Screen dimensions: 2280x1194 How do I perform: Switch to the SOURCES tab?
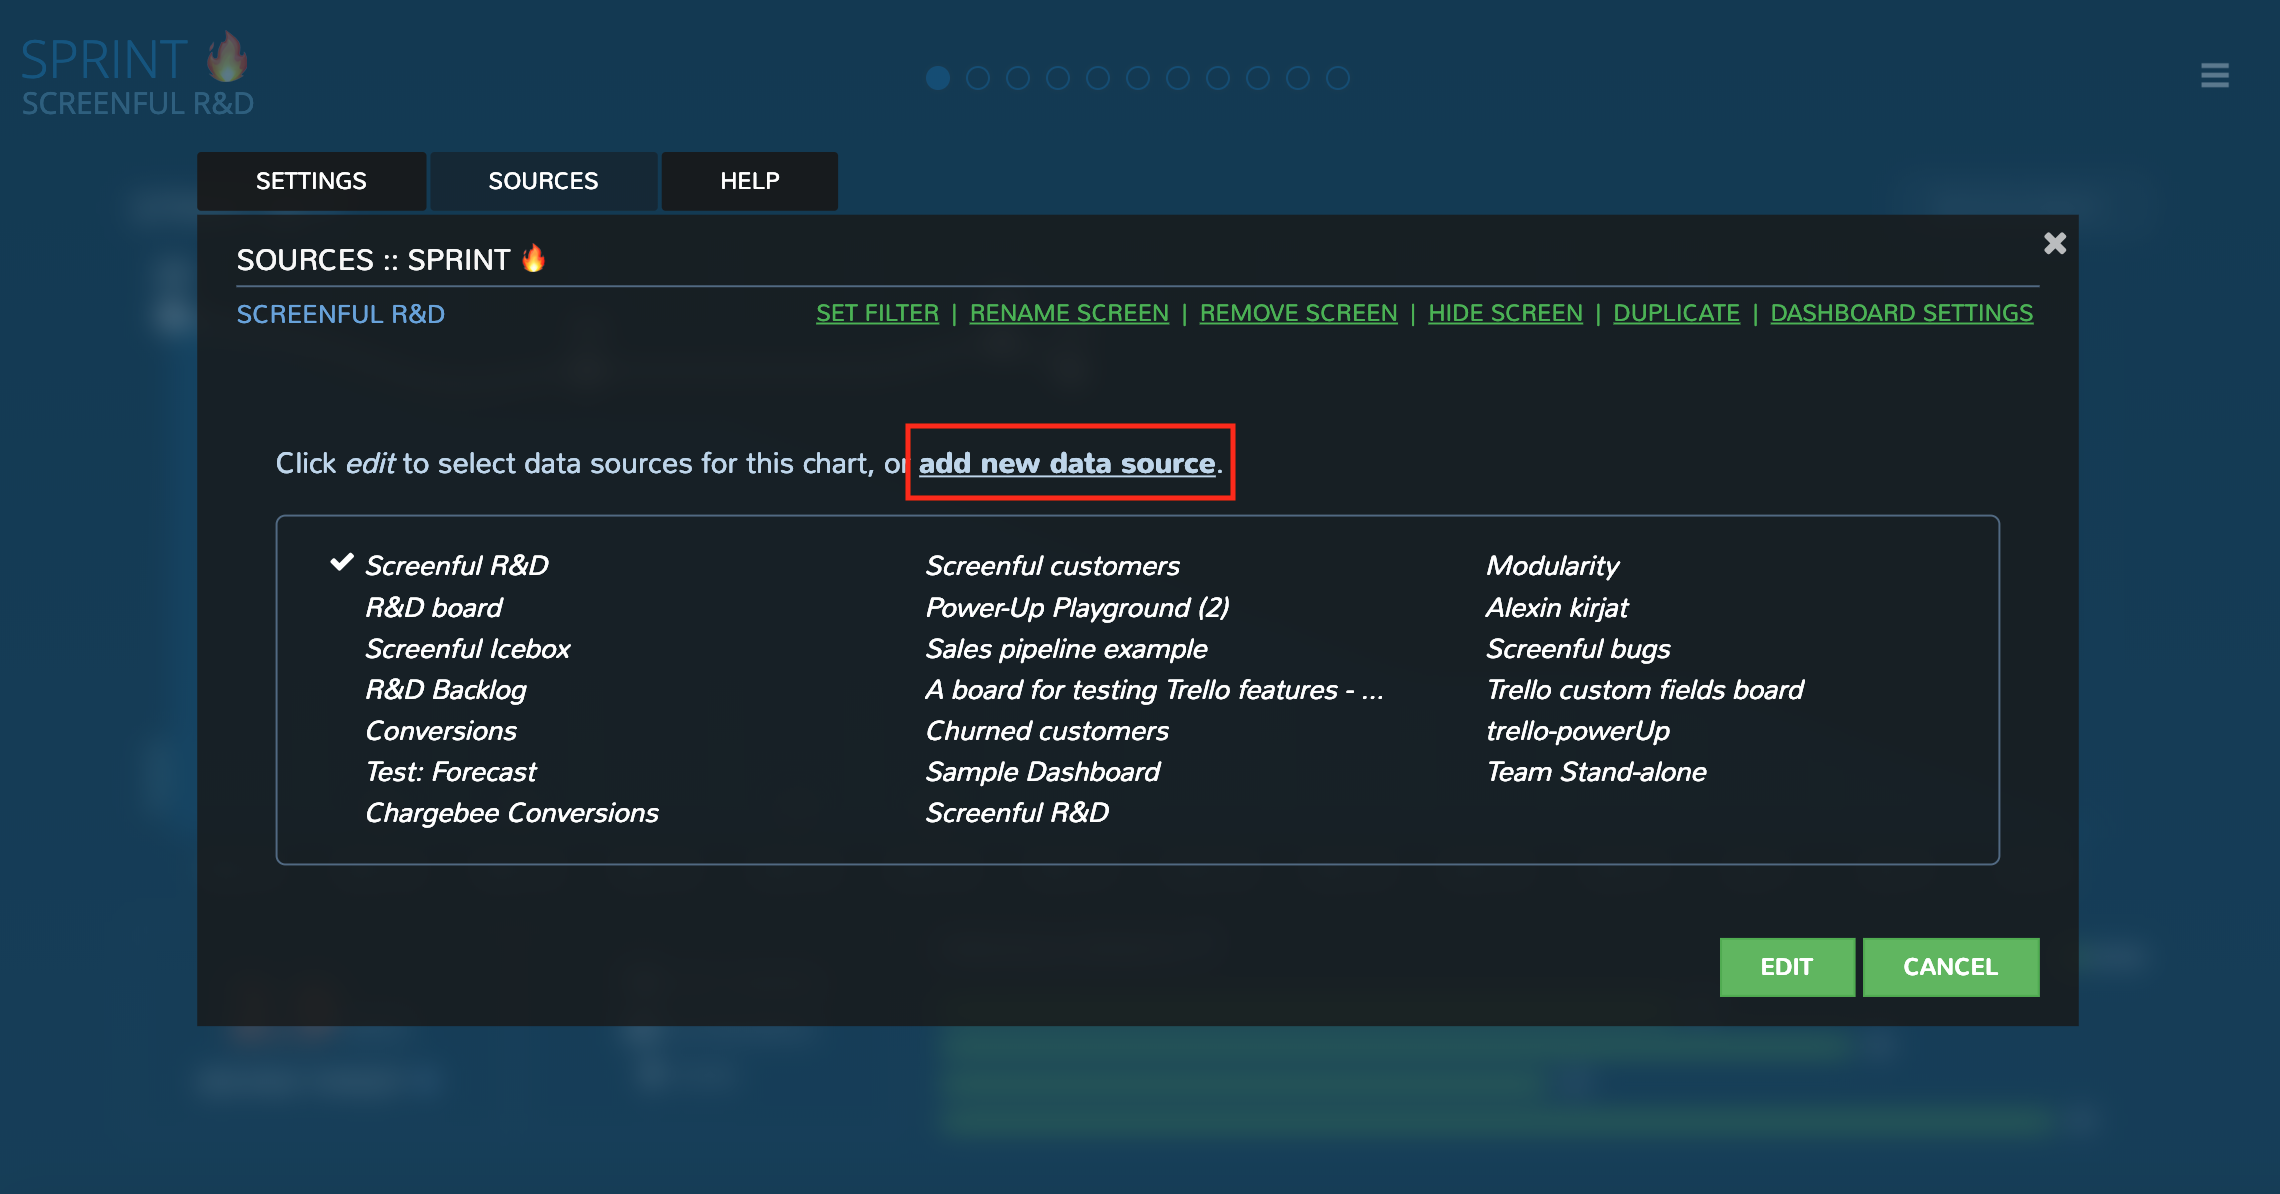(543, 181)
